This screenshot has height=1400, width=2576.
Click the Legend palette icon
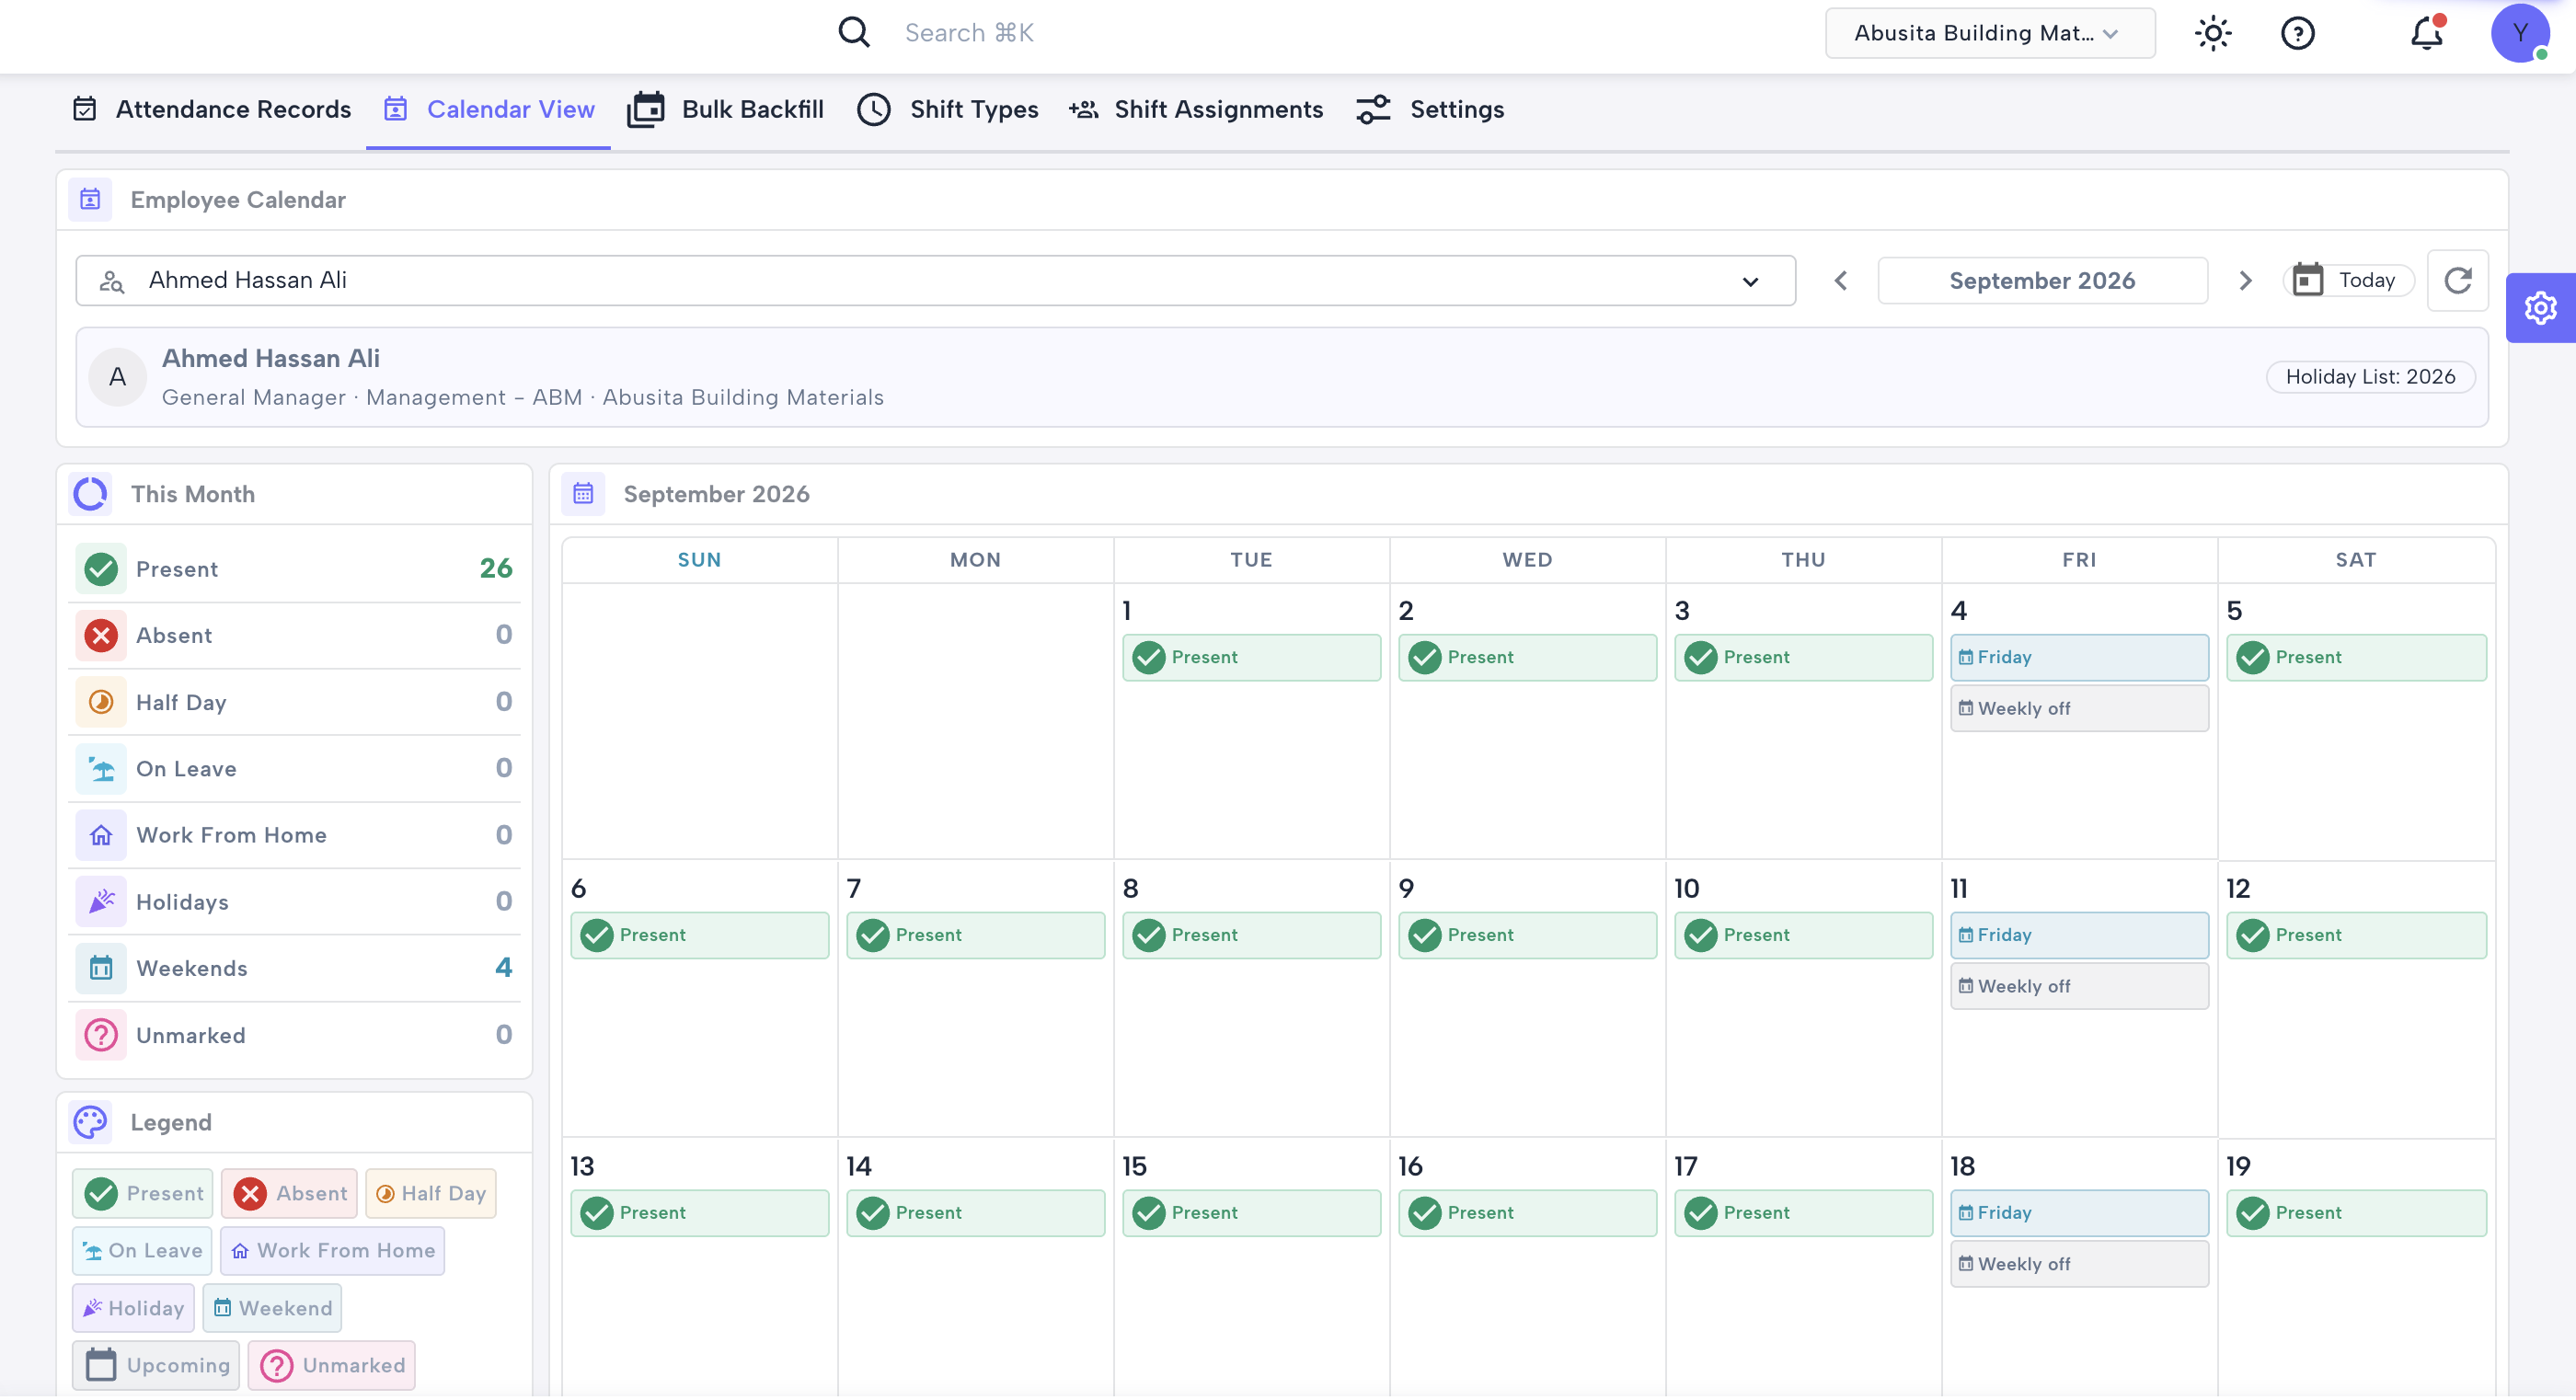coord(90,1123)
